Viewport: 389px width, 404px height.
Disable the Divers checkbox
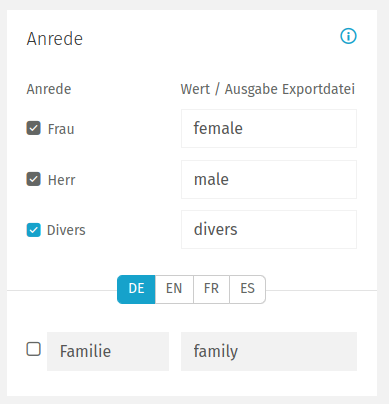[34, 230]
